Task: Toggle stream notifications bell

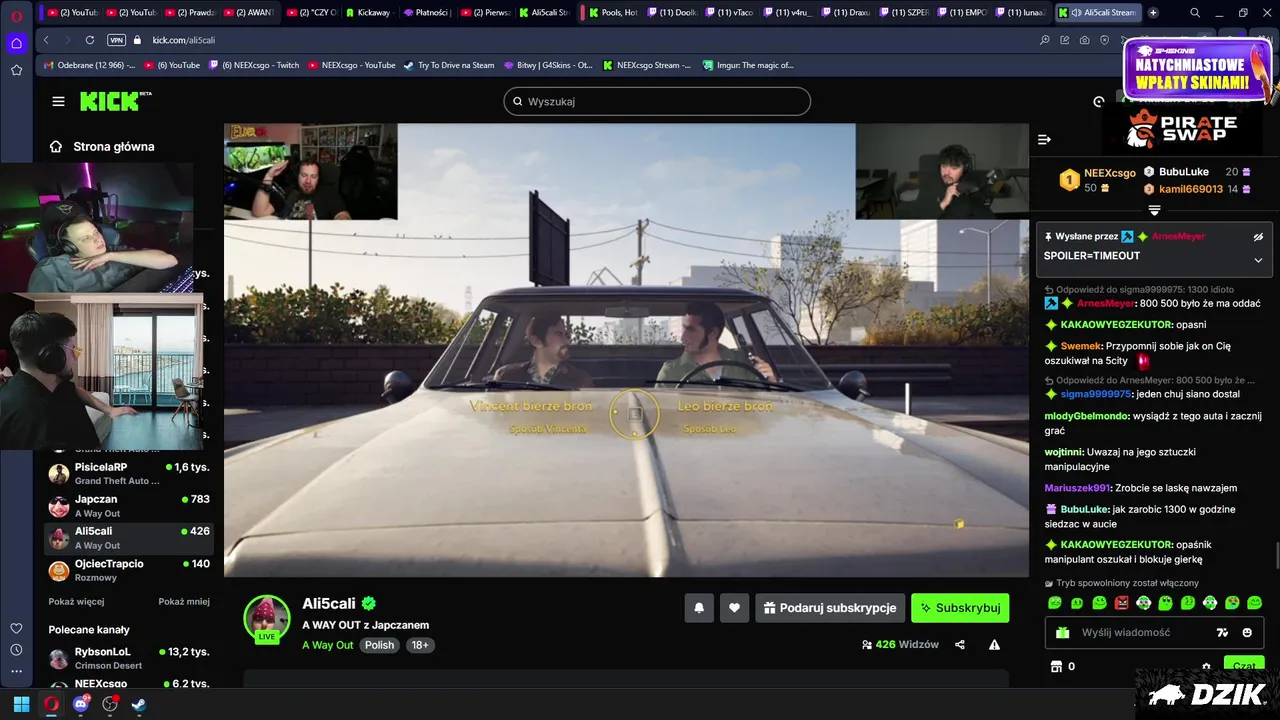Action: coord(699,607)
